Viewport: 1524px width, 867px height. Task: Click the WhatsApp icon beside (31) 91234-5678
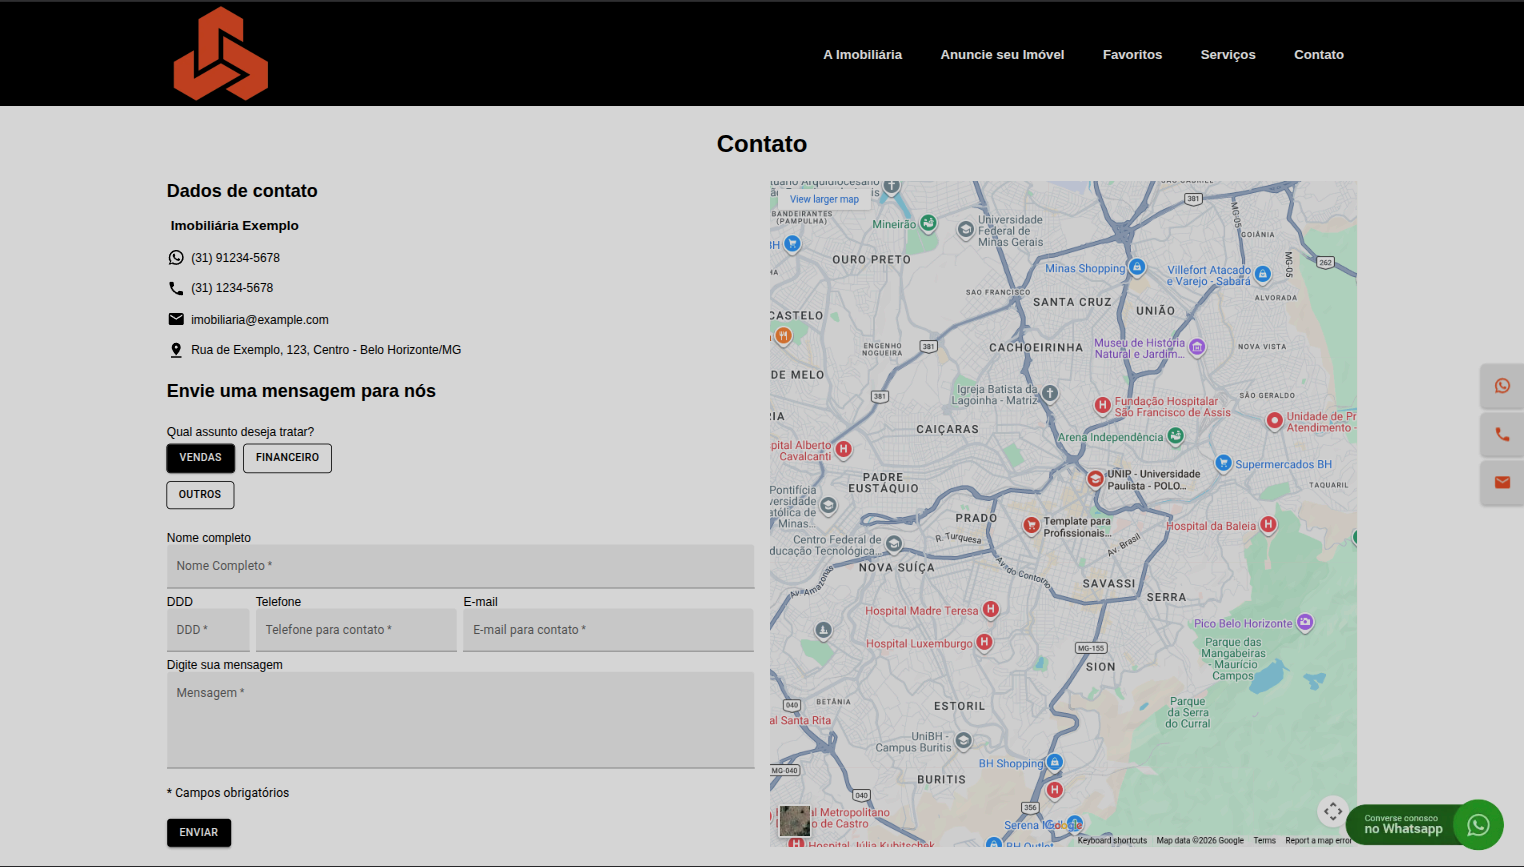[x=176, y=257]
